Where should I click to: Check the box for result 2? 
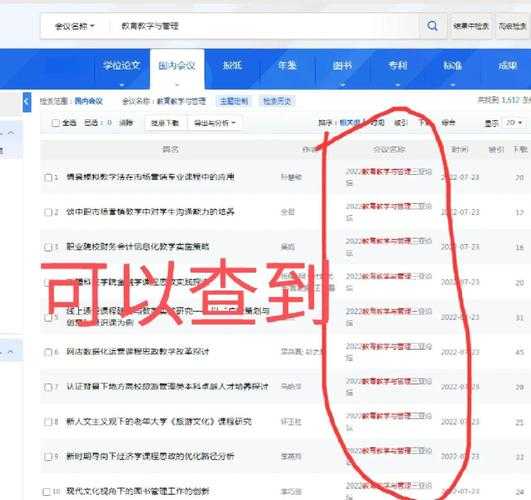point(48,212)
